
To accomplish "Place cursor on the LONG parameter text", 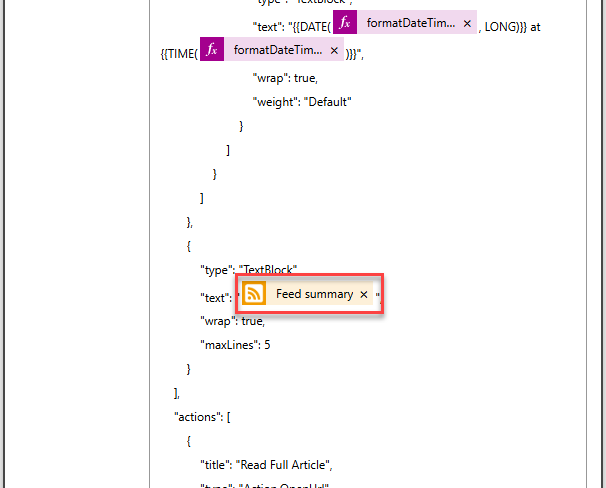I will coord(502,26).
